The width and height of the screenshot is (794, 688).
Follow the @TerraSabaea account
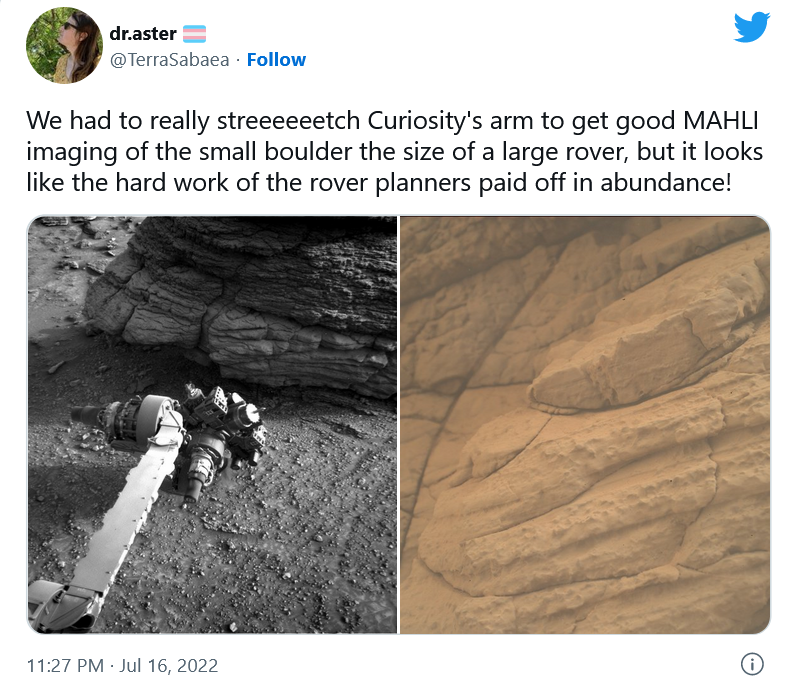276,60
